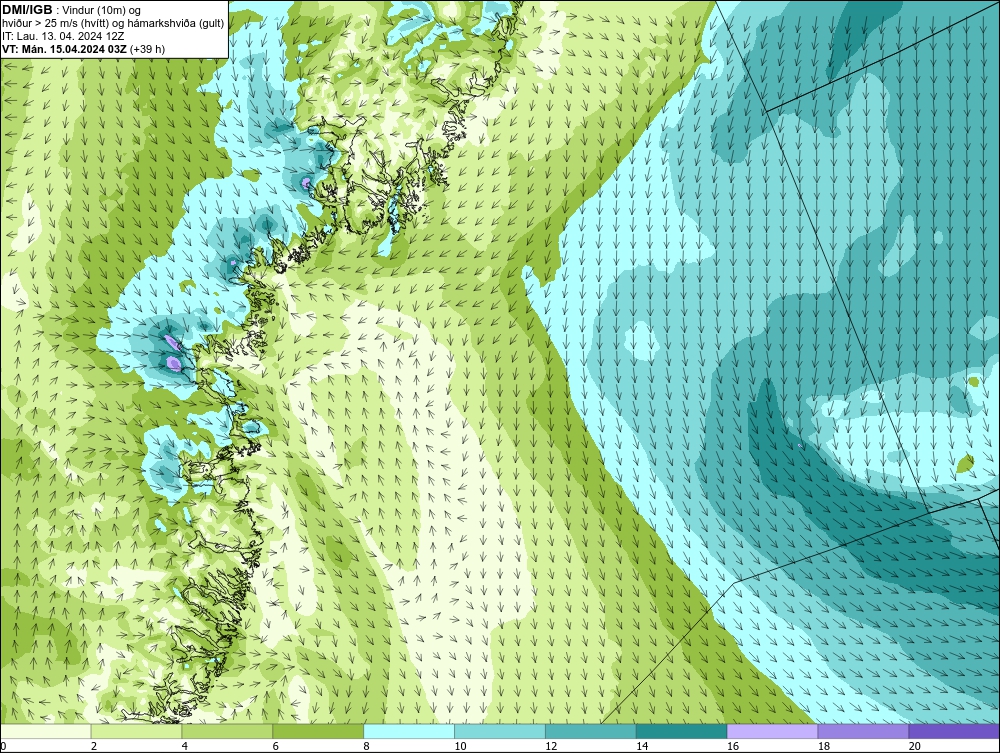Click the darkest purple swatch above 20
The width and height of the screenshot is (1000, 753).
954,731
